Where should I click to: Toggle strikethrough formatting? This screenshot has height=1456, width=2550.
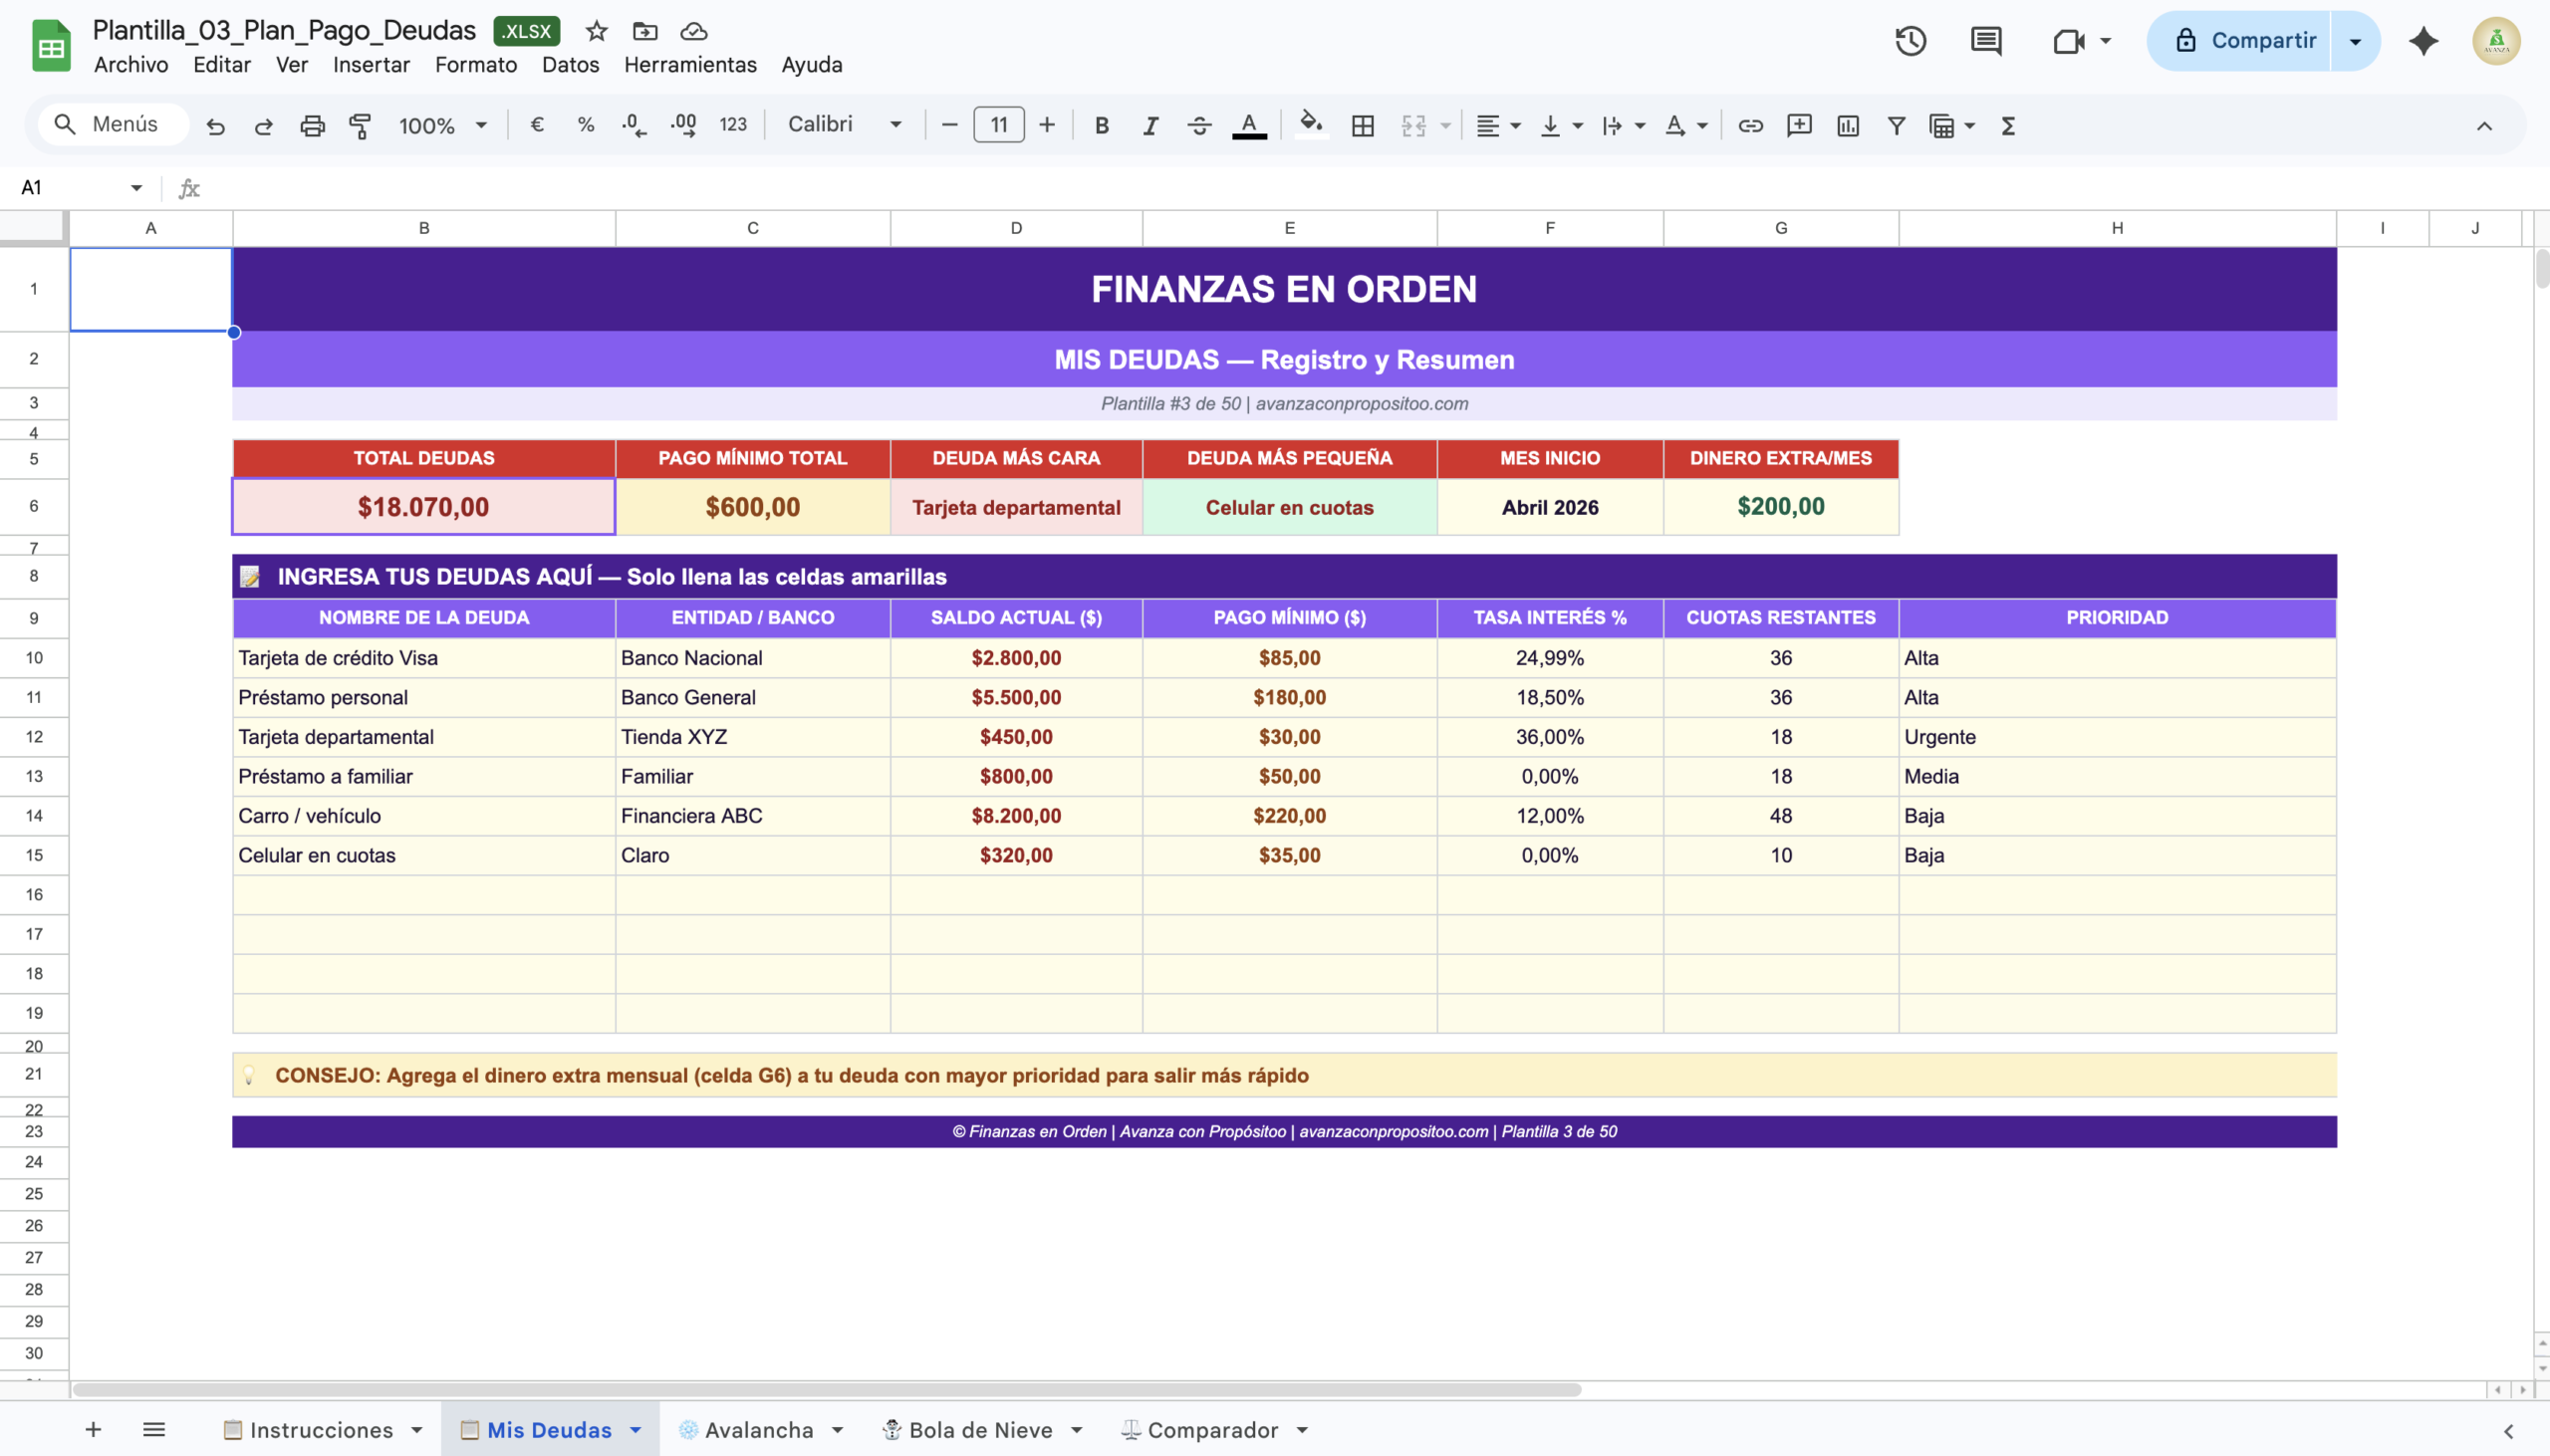1199,125
